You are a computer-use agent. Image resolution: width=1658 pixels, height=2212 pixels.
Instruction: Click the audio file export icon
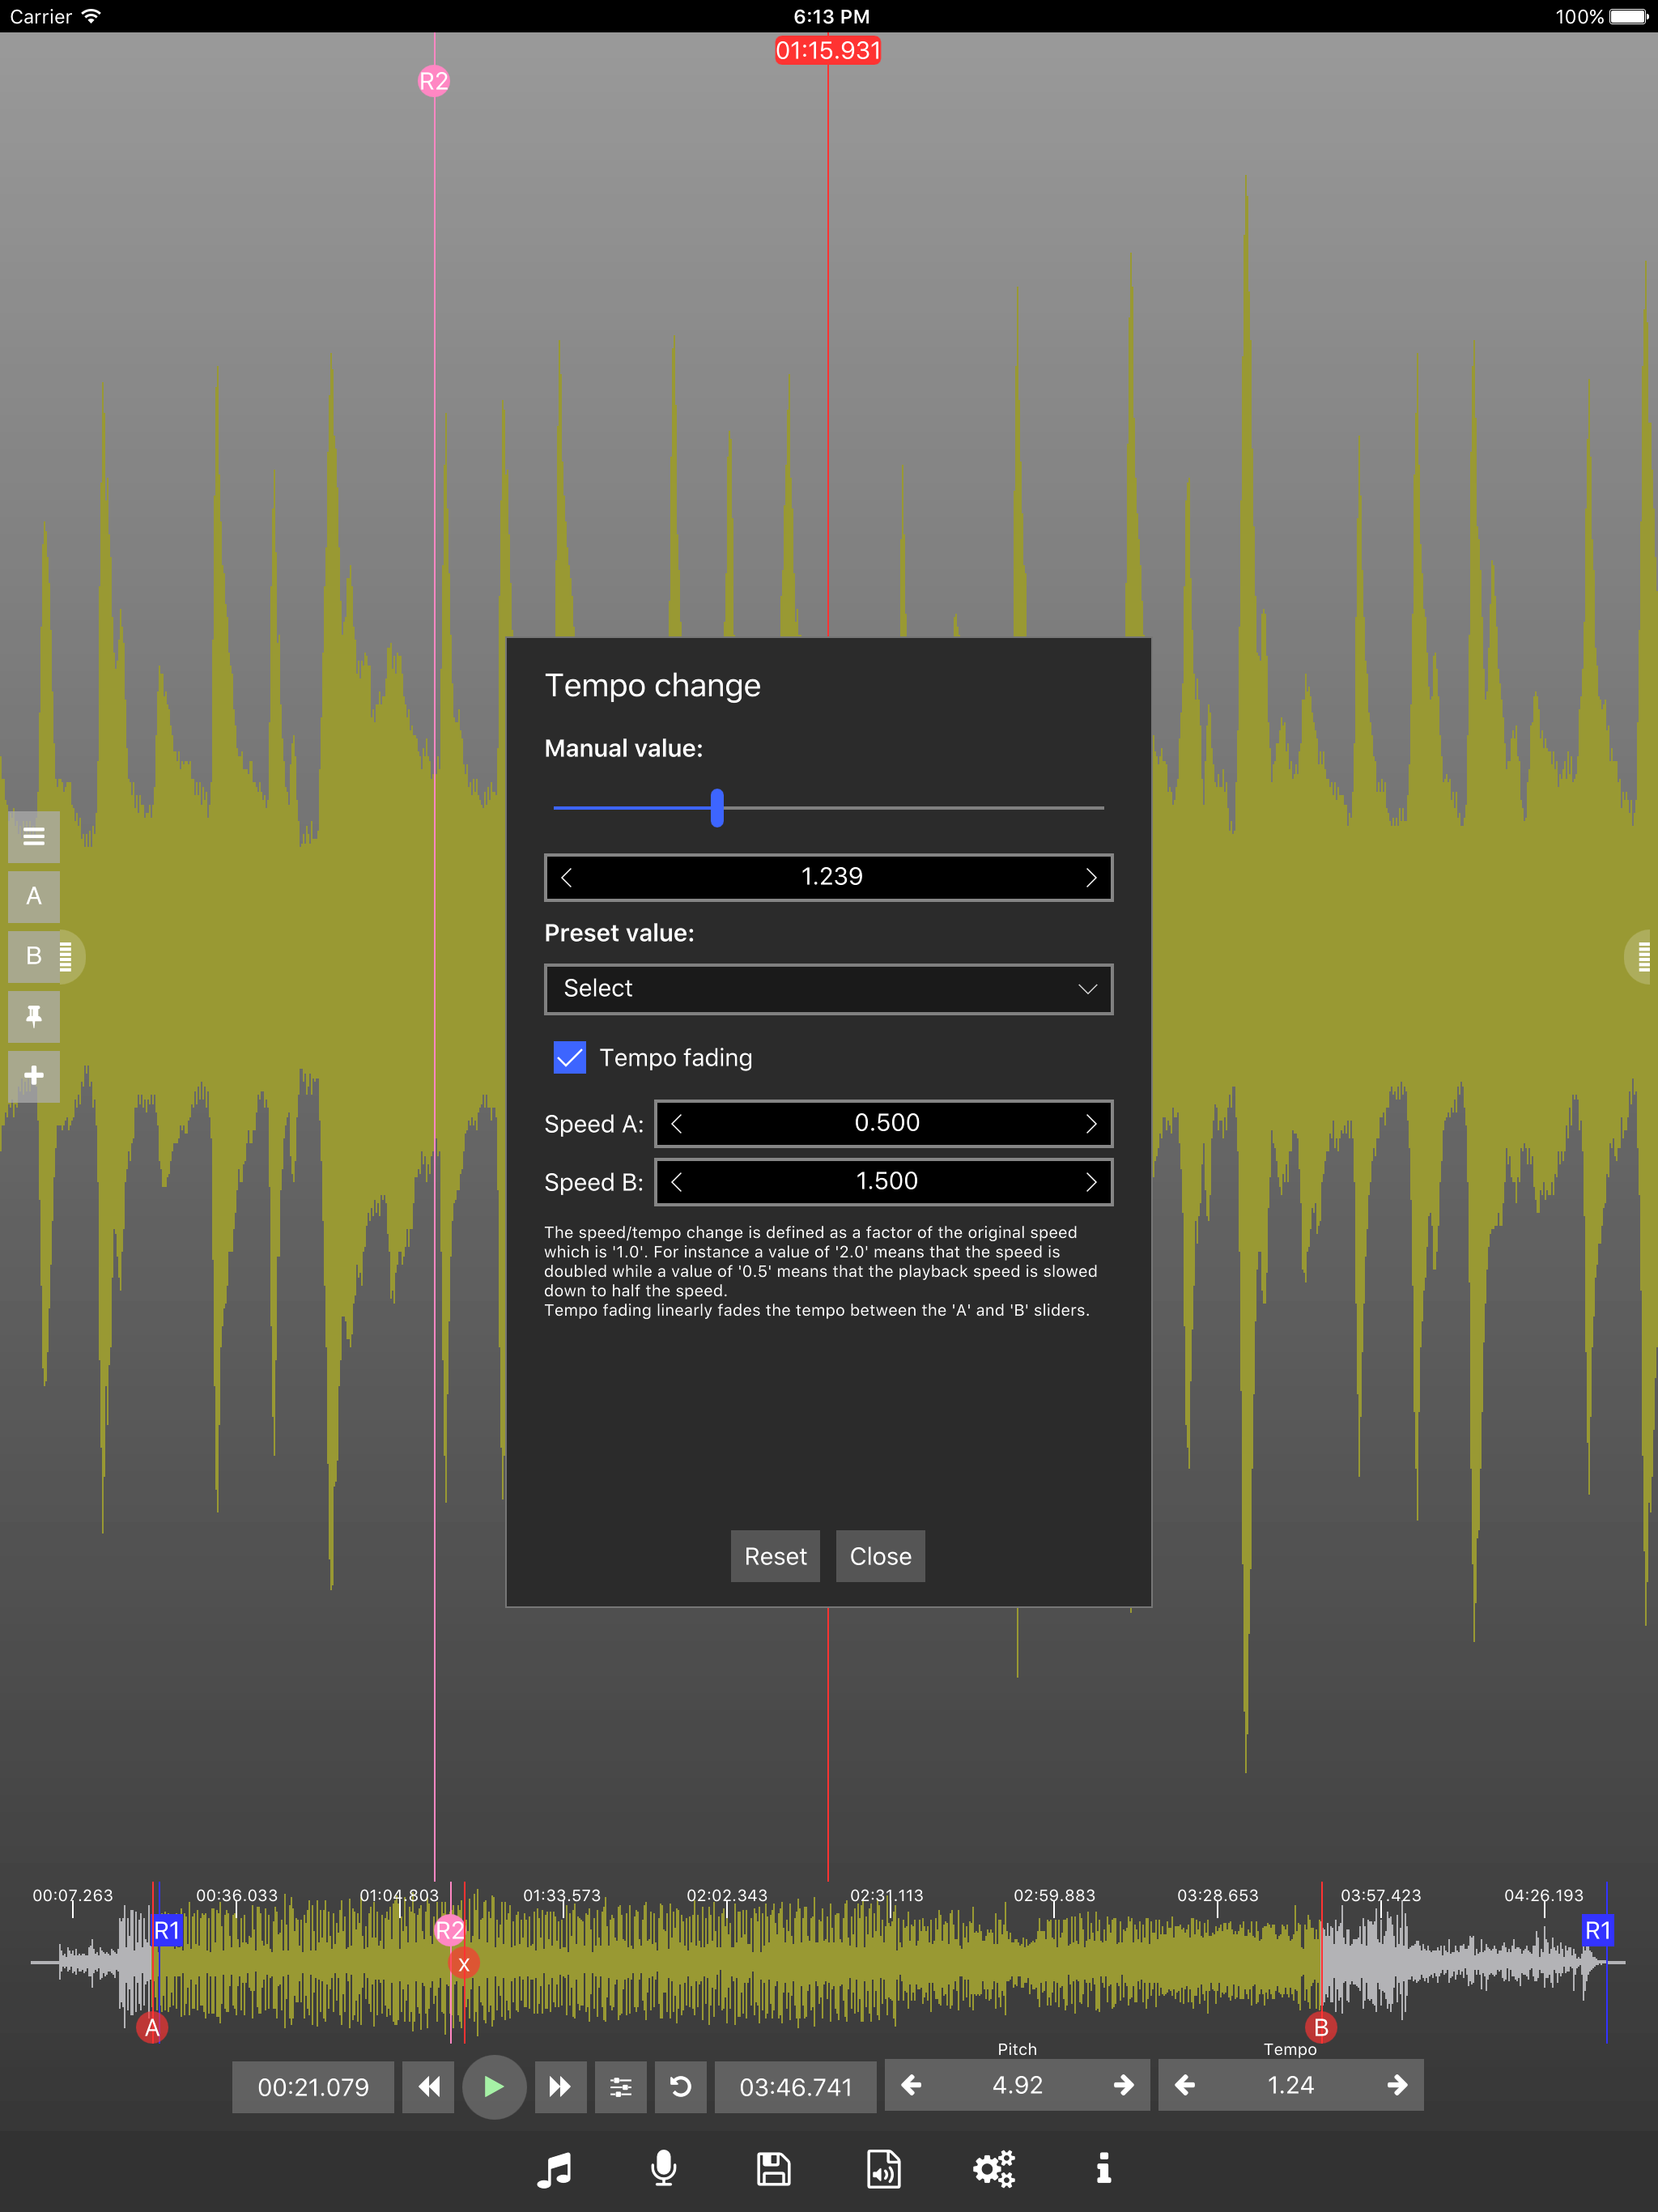[884, 2169]
